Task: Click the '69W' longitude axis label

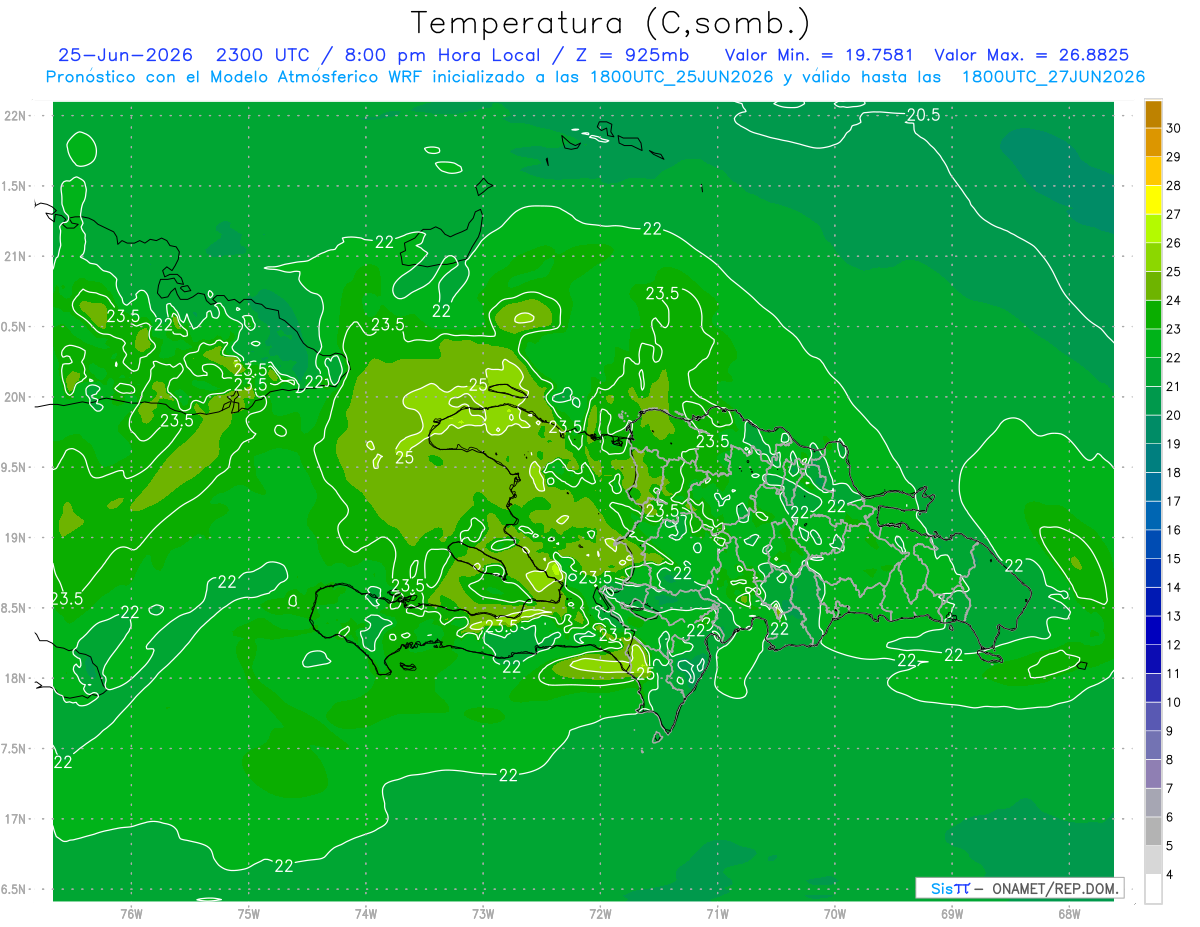Action: (951, 913)
